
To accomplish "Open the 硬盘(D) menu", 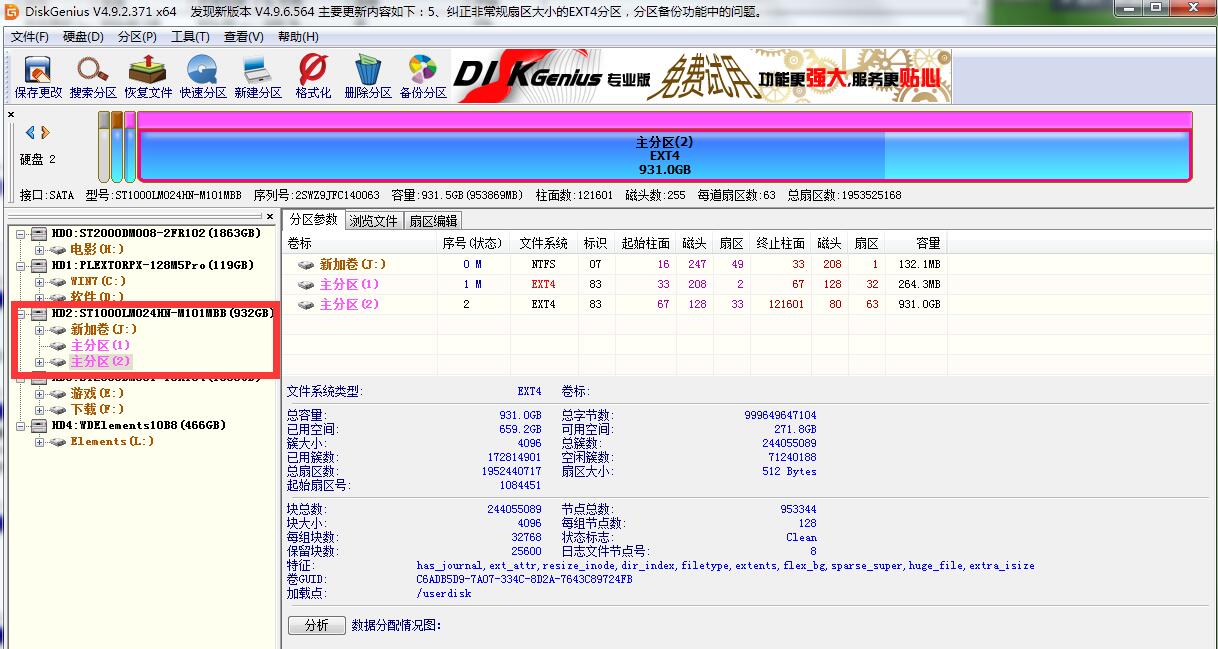I will [83, 37].
